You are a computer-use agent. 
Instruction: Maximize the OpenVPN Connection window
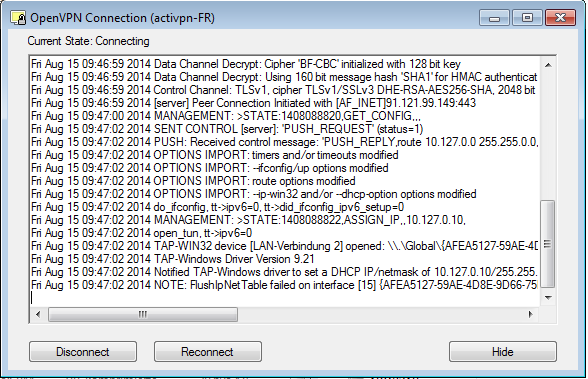pyautogui.click(x=527, y=18)
